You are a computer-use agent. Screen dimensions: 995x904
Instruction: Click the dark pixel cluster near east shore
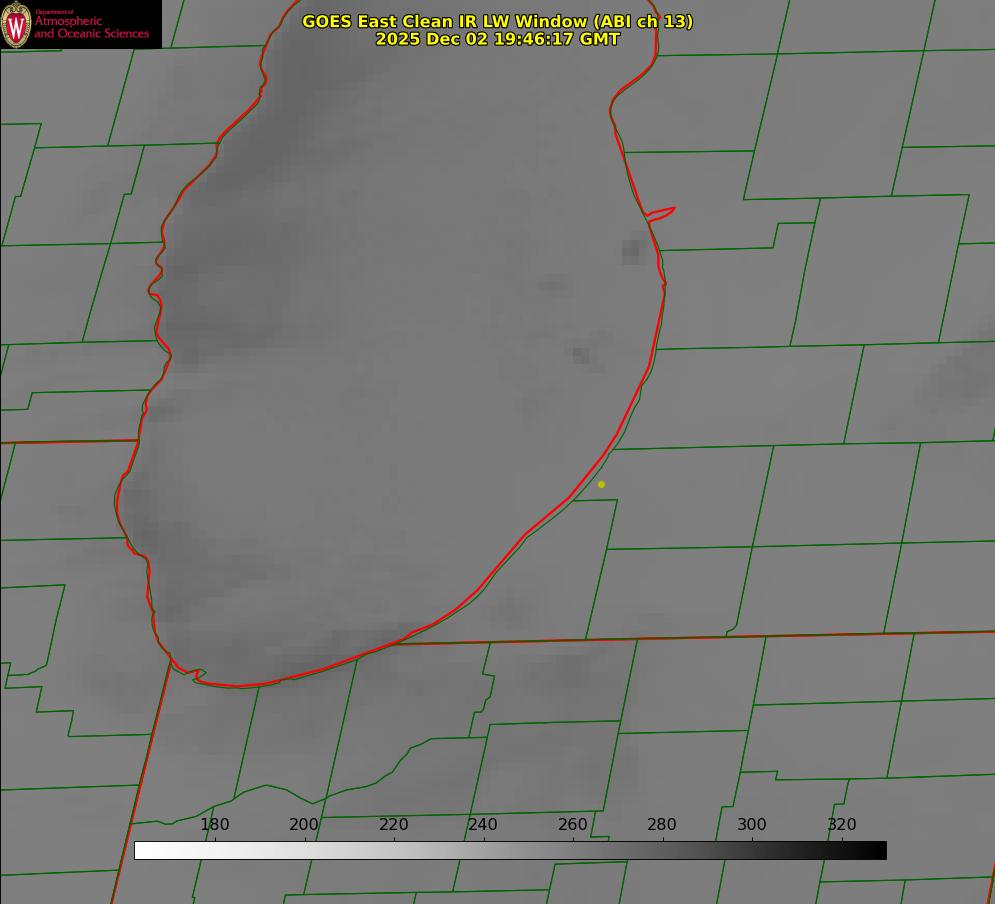click(631, 251)
